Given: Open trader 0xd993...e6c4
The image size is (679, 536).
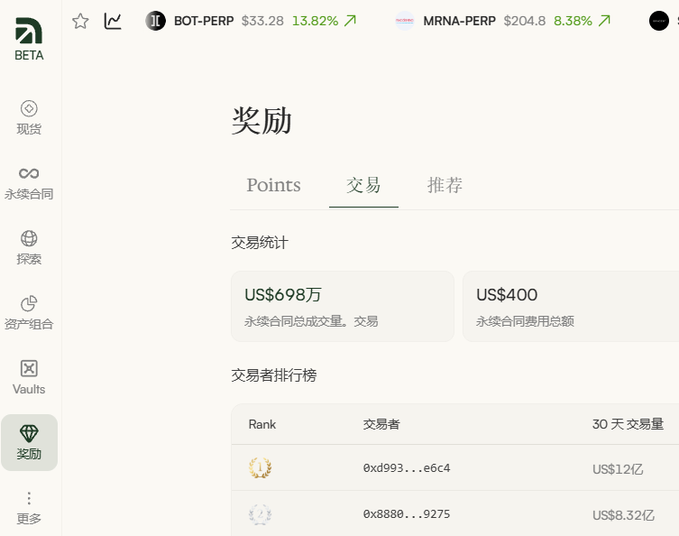Looking at the screenshot, I should click(407, 468).
